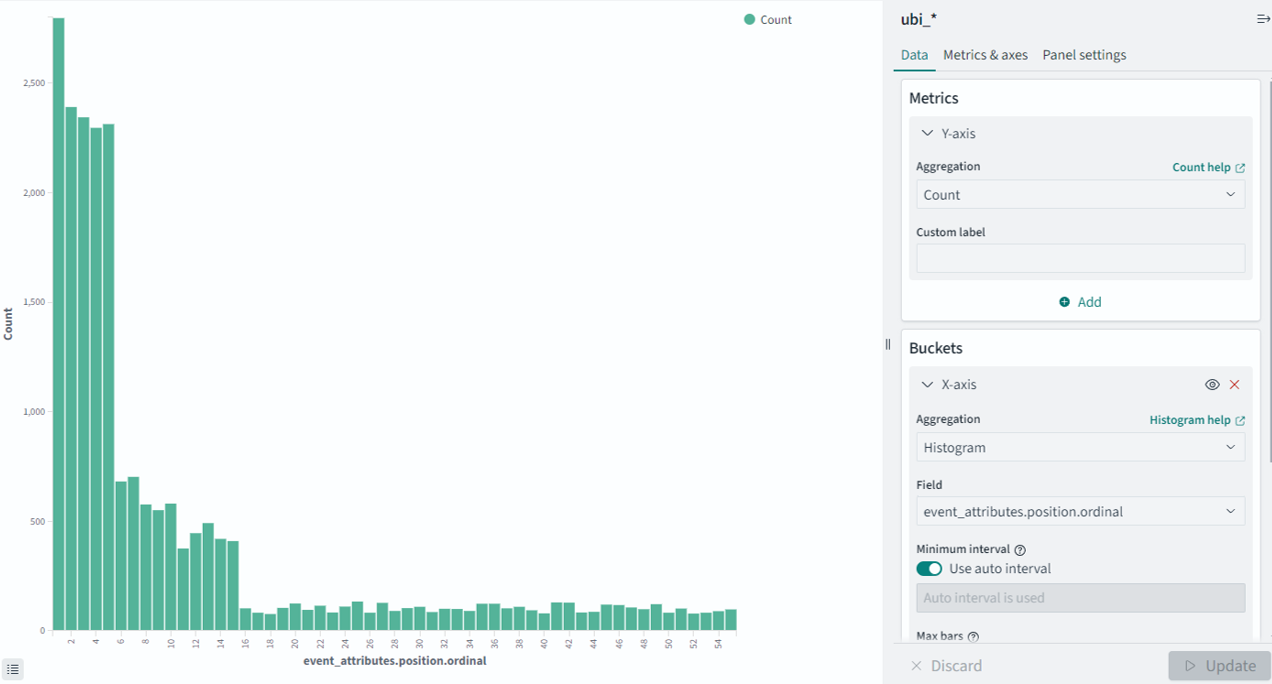Toggle the chart legend list icon
Image resolution: width=1272 pixels, height=684 pixels.
[x=12, y=669]
